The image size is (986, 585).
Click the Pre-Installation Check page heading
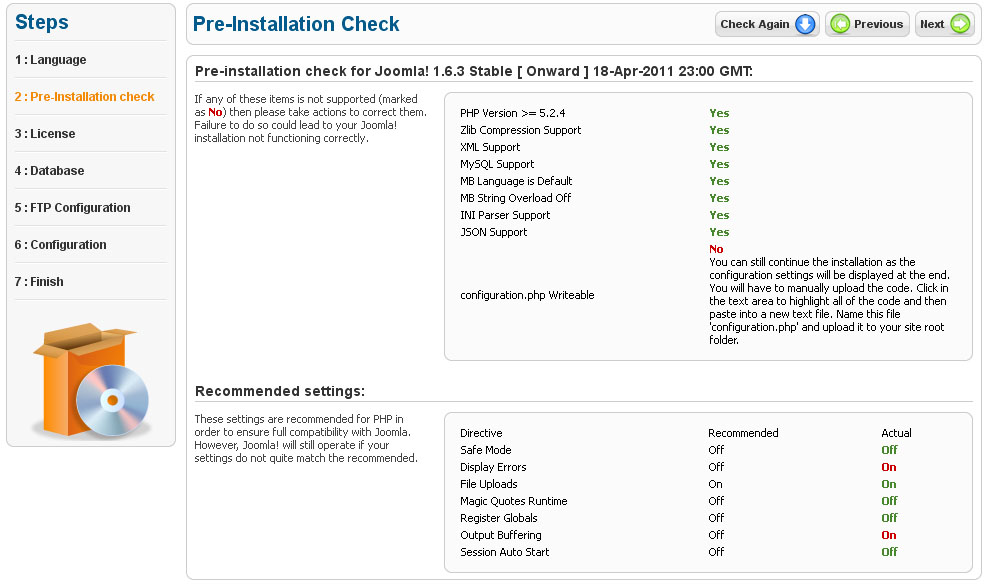pos(296,24)
